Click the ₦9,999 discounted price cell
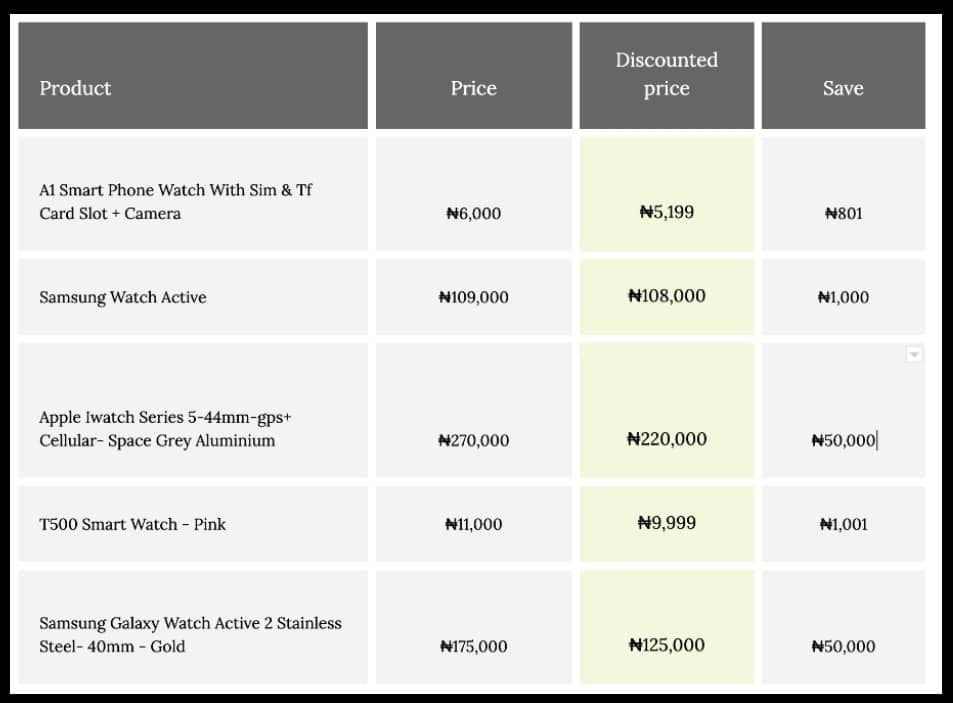Viewport: 953px width, 703px height. pos(666,523)
